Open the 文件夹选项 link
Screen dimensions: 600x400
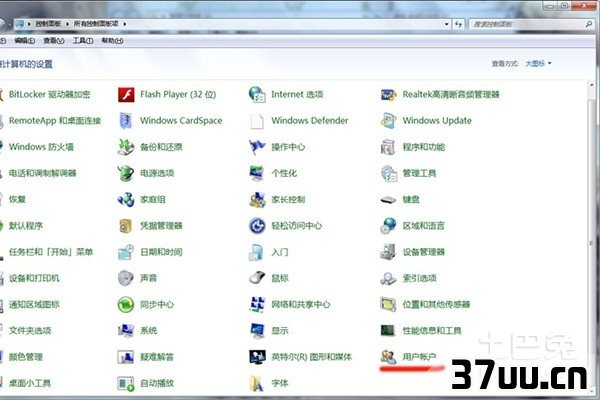tap(30, 331)
